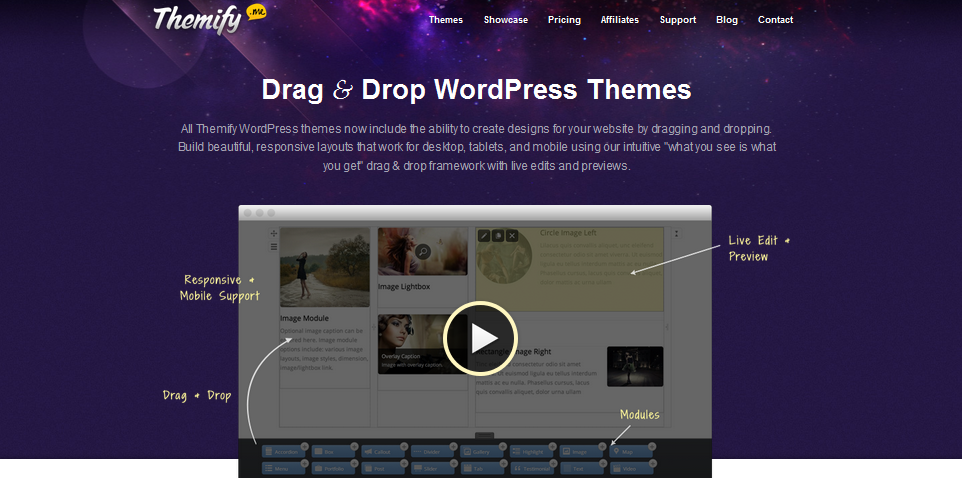This screenshot has height=478, width=962.
Task: Add the Video module with plus icon
Action: click(653, 463)
